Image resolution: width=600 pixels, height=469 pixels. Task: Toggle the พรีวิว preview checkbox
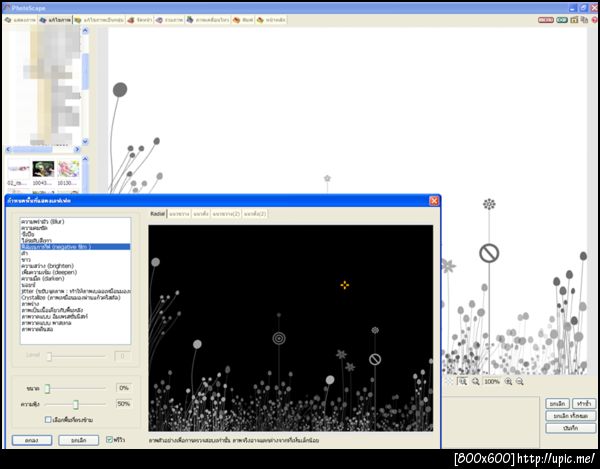[109, 440]
